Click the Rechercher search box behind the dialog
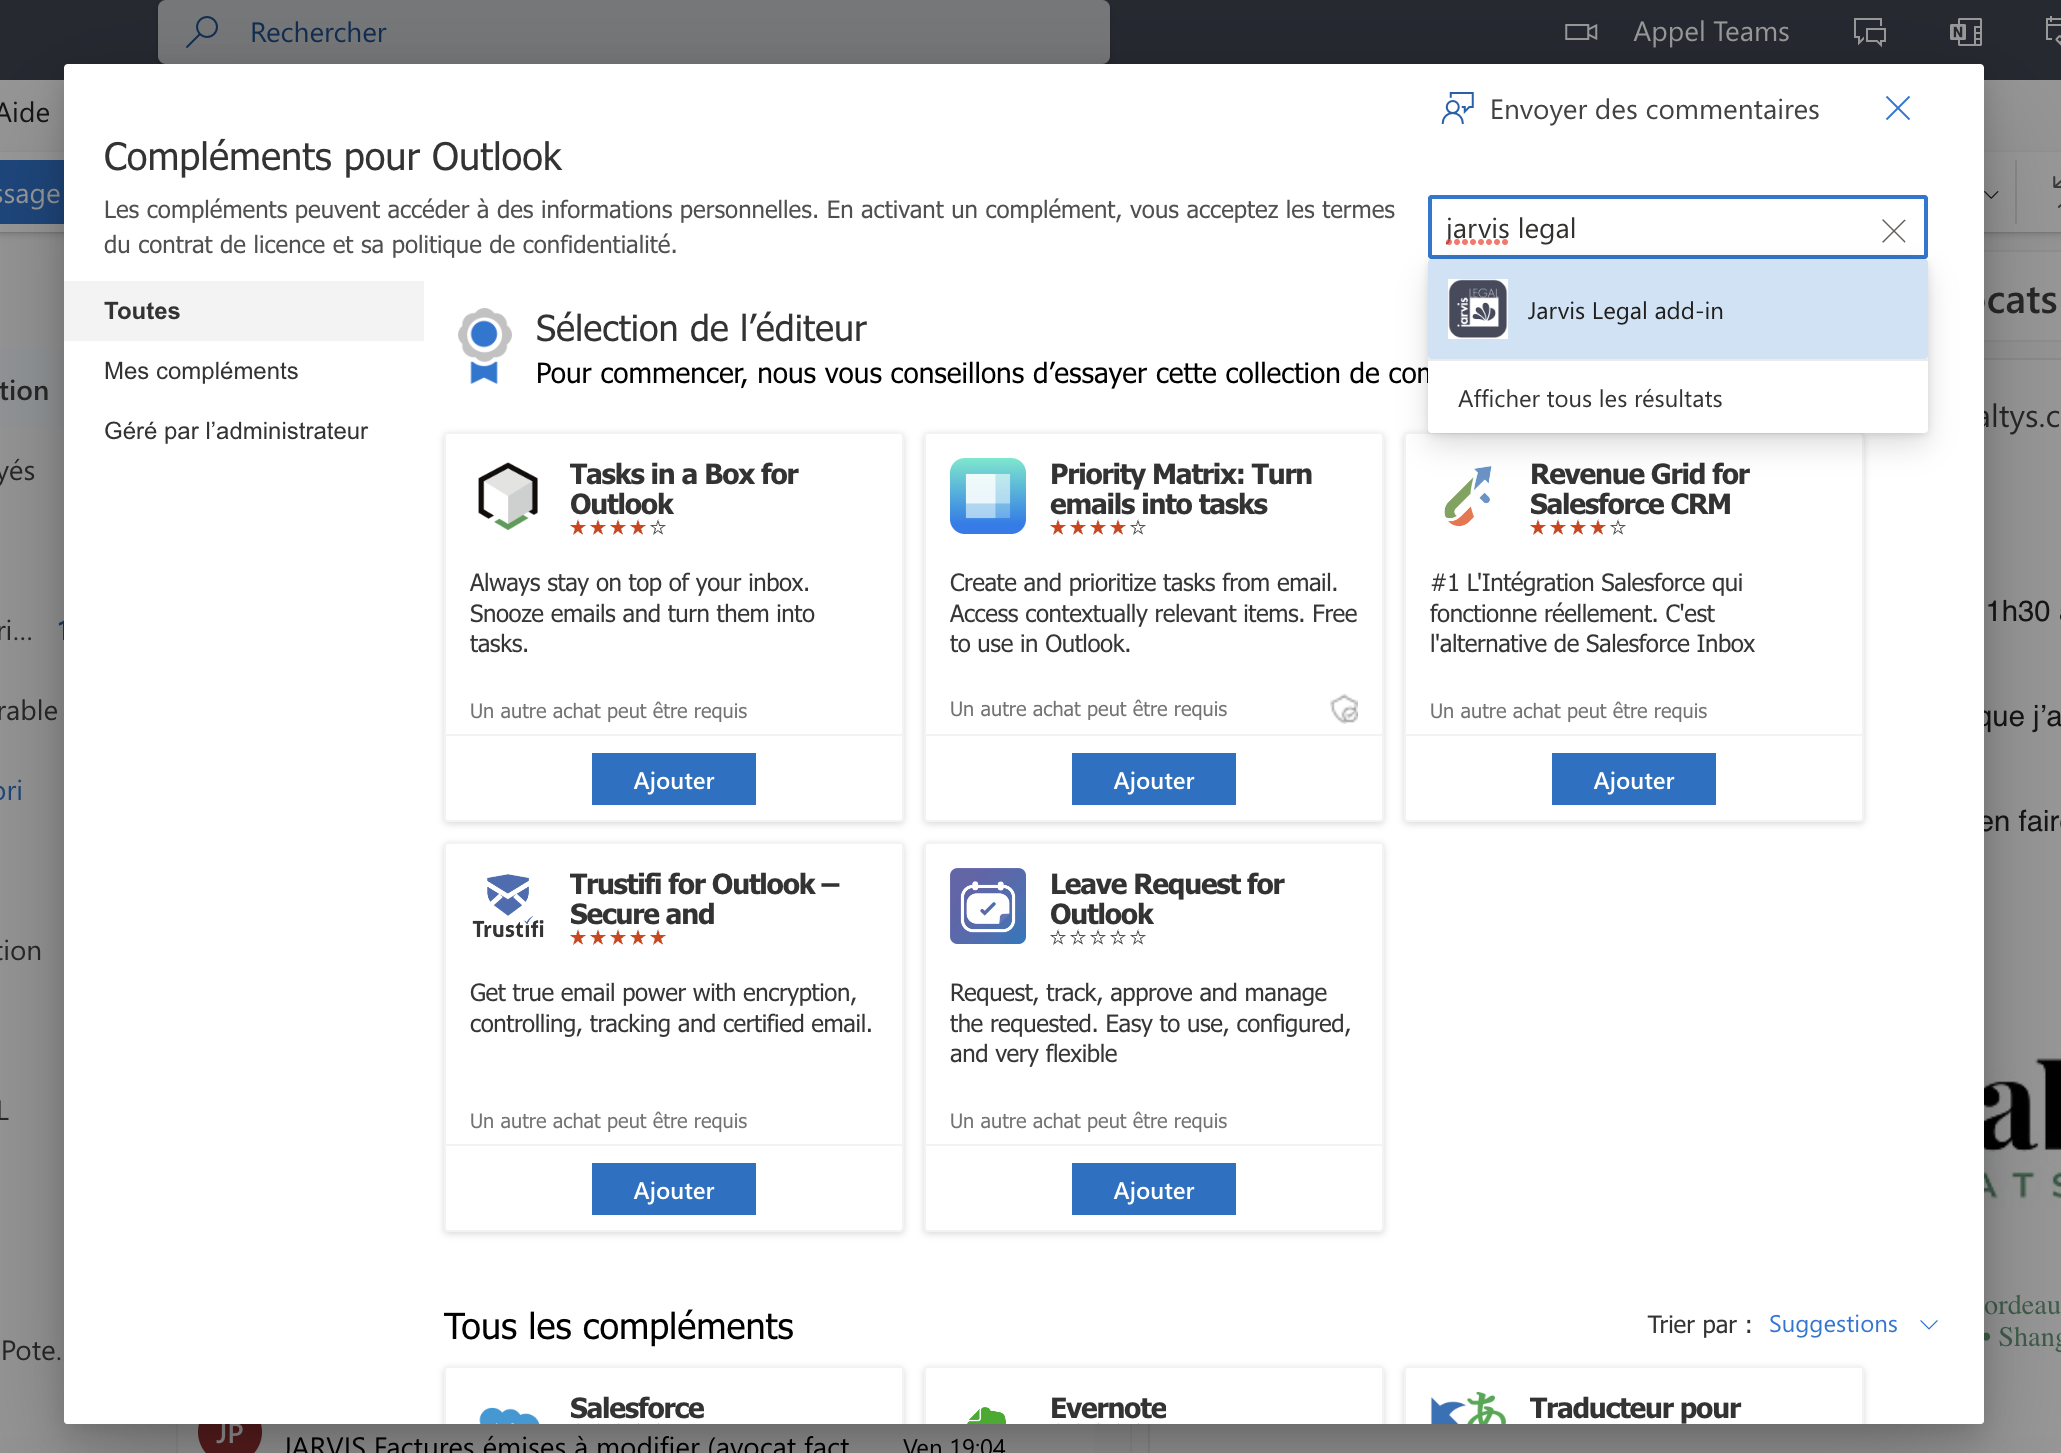This screenshot has width=2061, height=1453. tap(634, 32)
